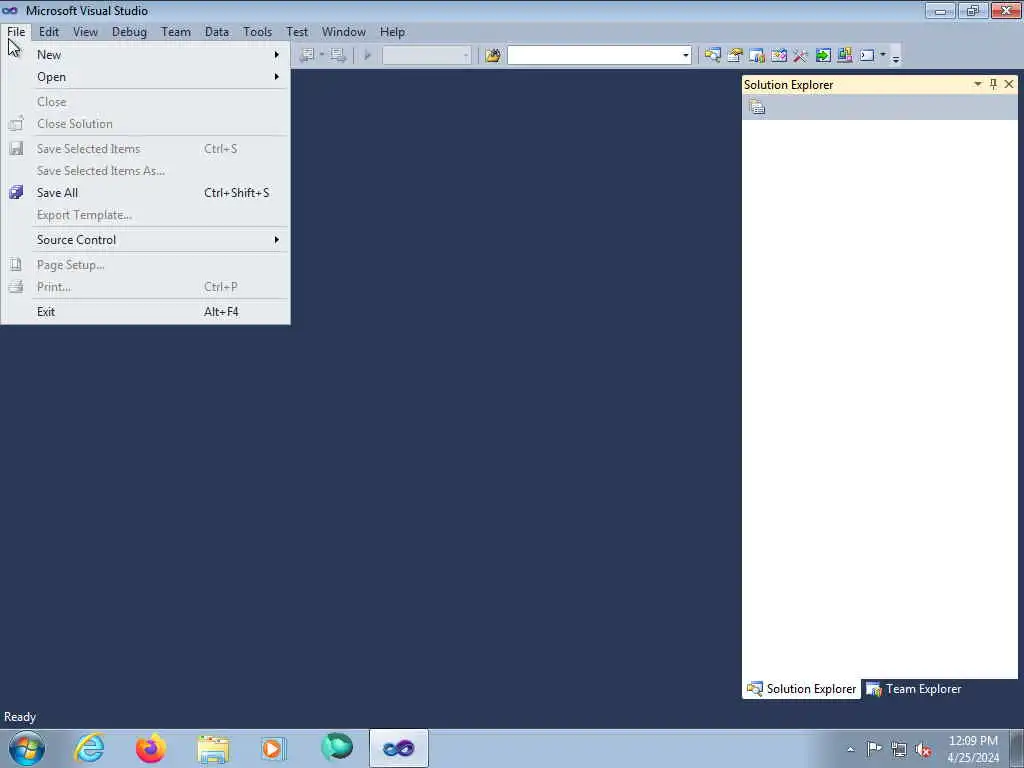
Task: Open the Window menu
Action: coord(344,31)
